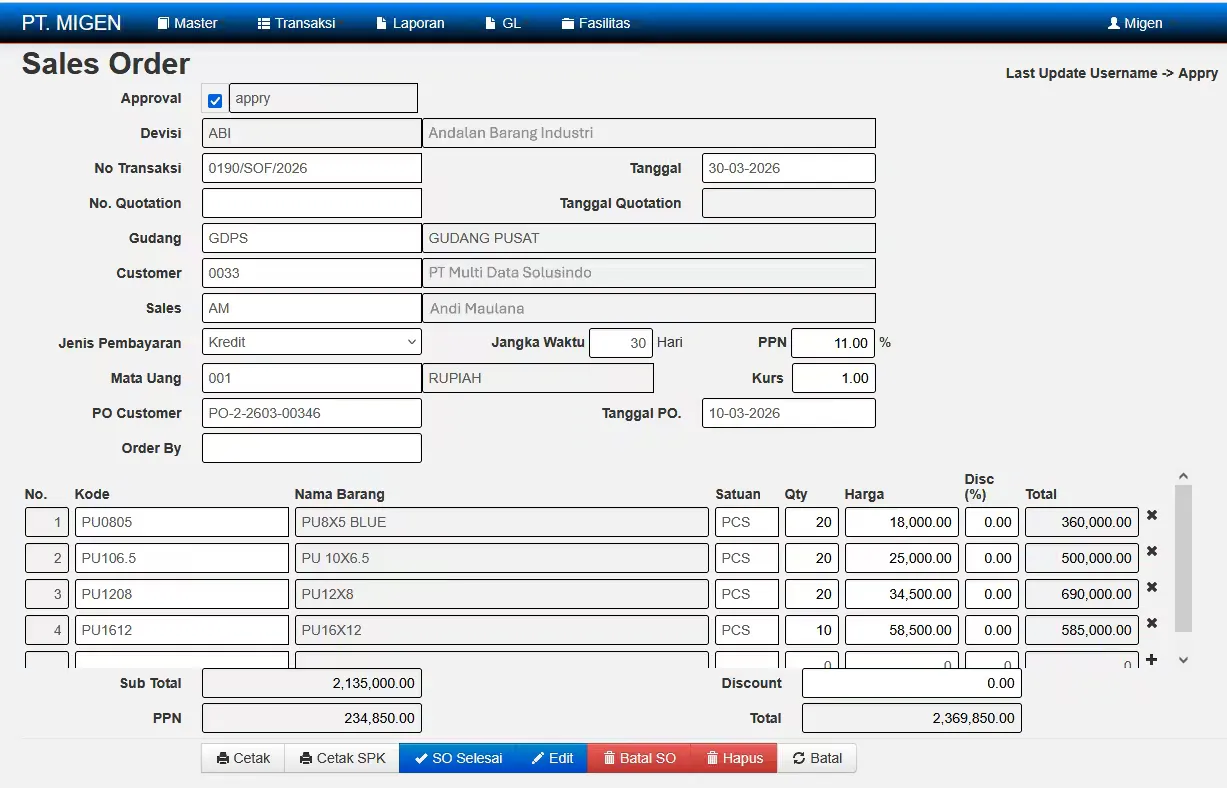This screenshot has width=1227, height=788.
Task: Click the item list scroll down arrow
Action: pyautogui.click(x=1183, y=660)
